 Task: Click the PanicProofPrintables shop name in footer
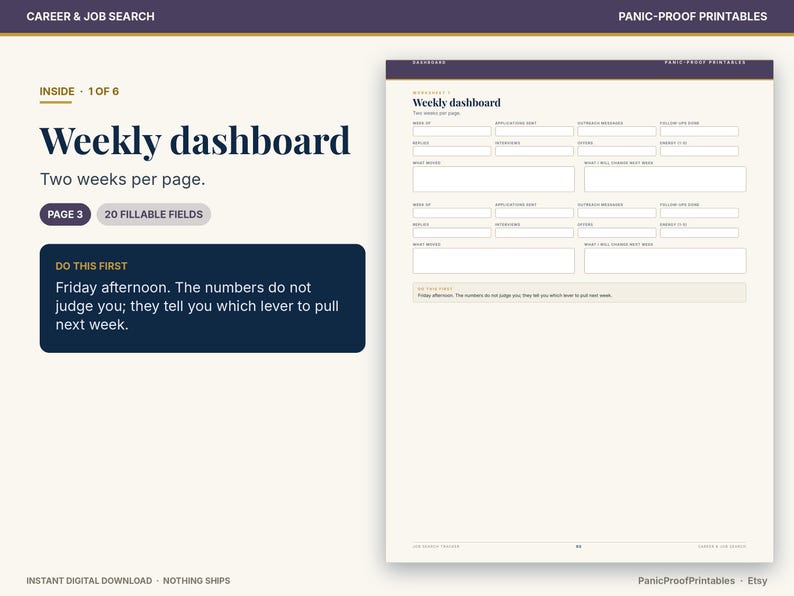[686, 580]
